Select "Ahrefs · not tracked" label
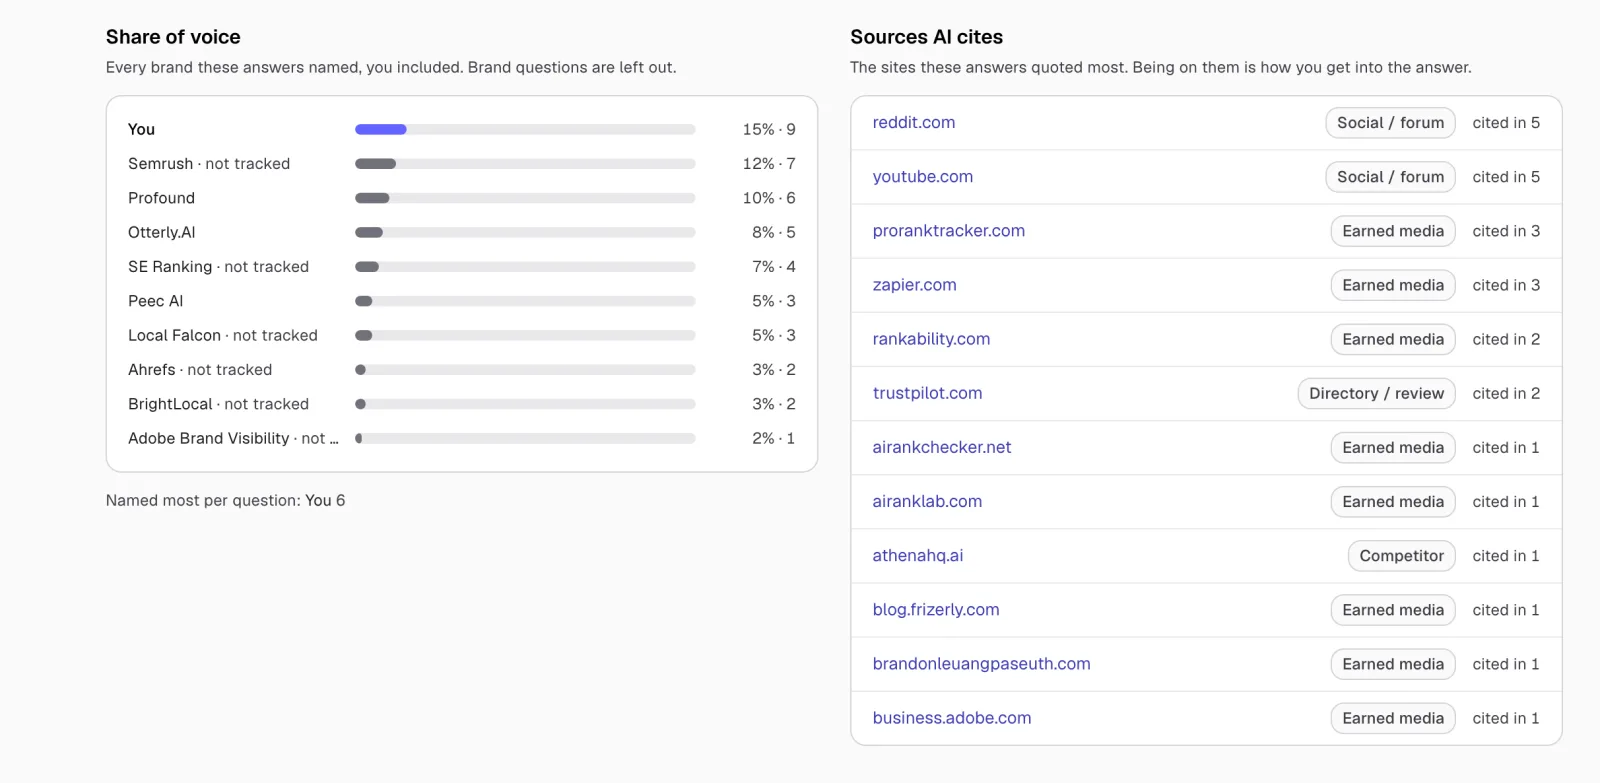Screen dimensions: 1600x783 200,369
